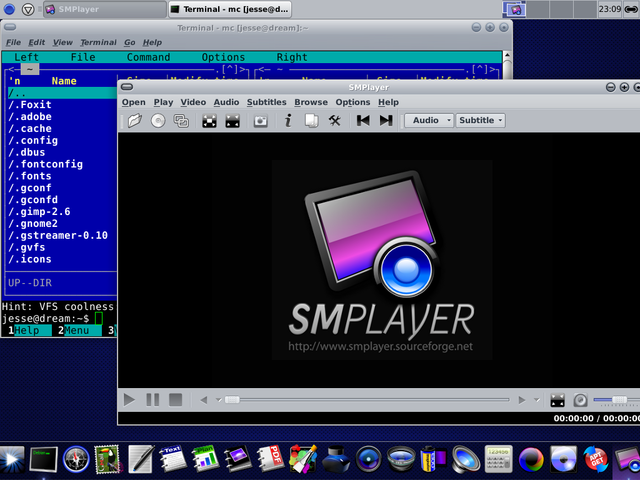
Task: Select the /.Foxit directory row
Action: point(62,104)
